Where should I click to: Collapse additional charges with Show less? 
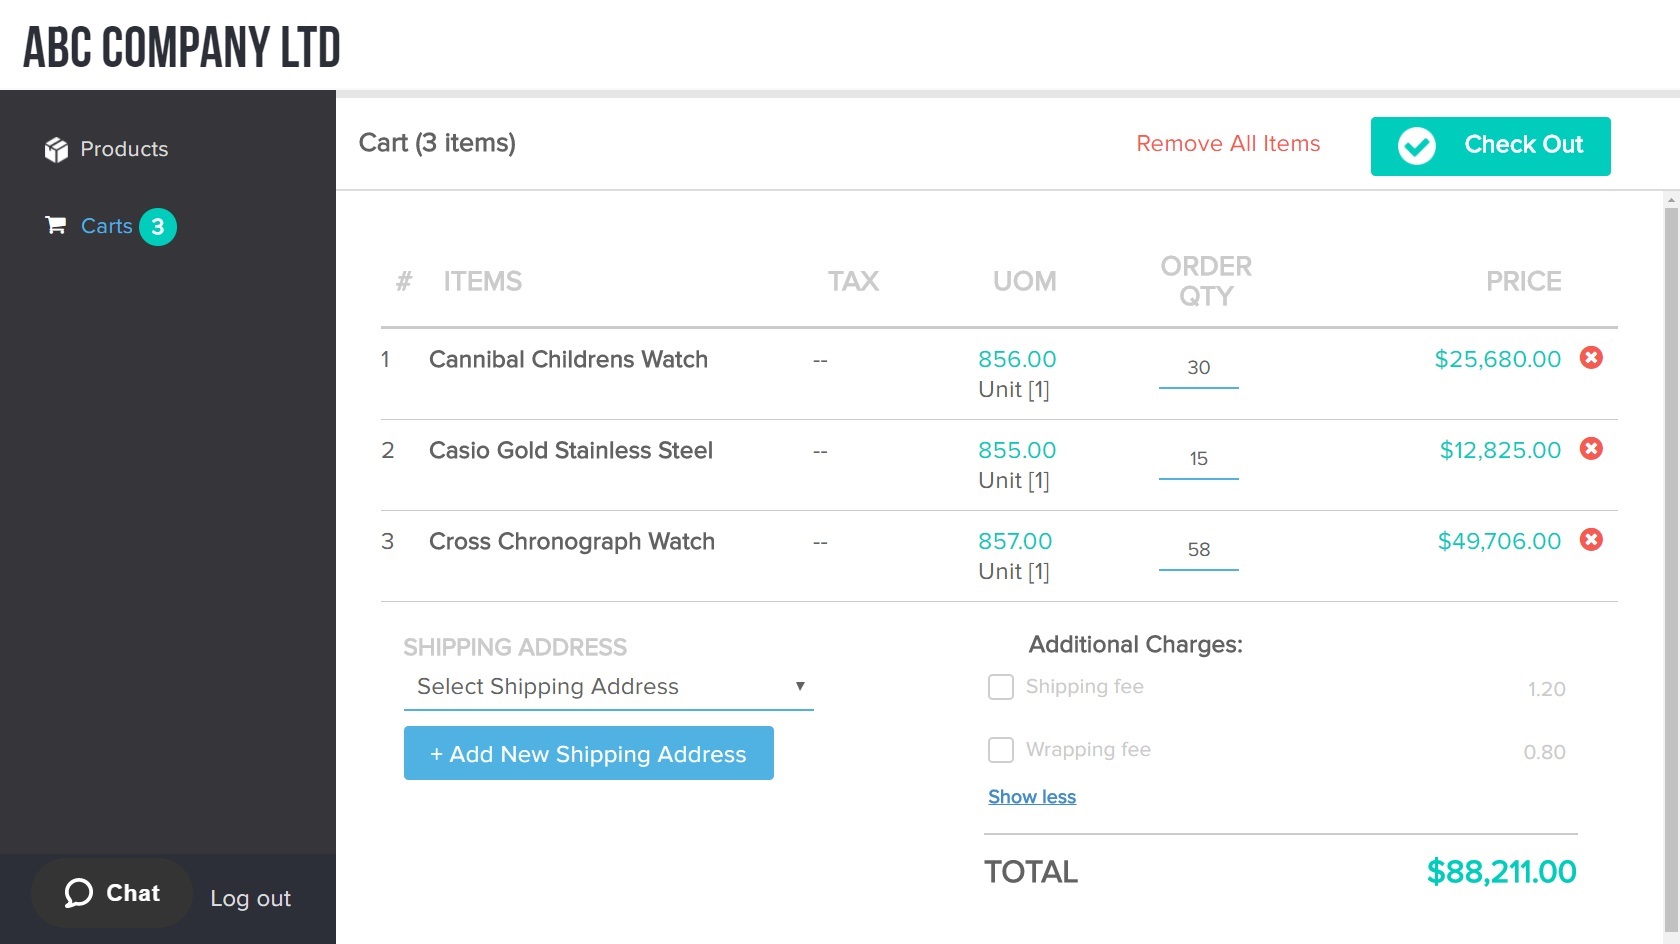[1032, 797]
